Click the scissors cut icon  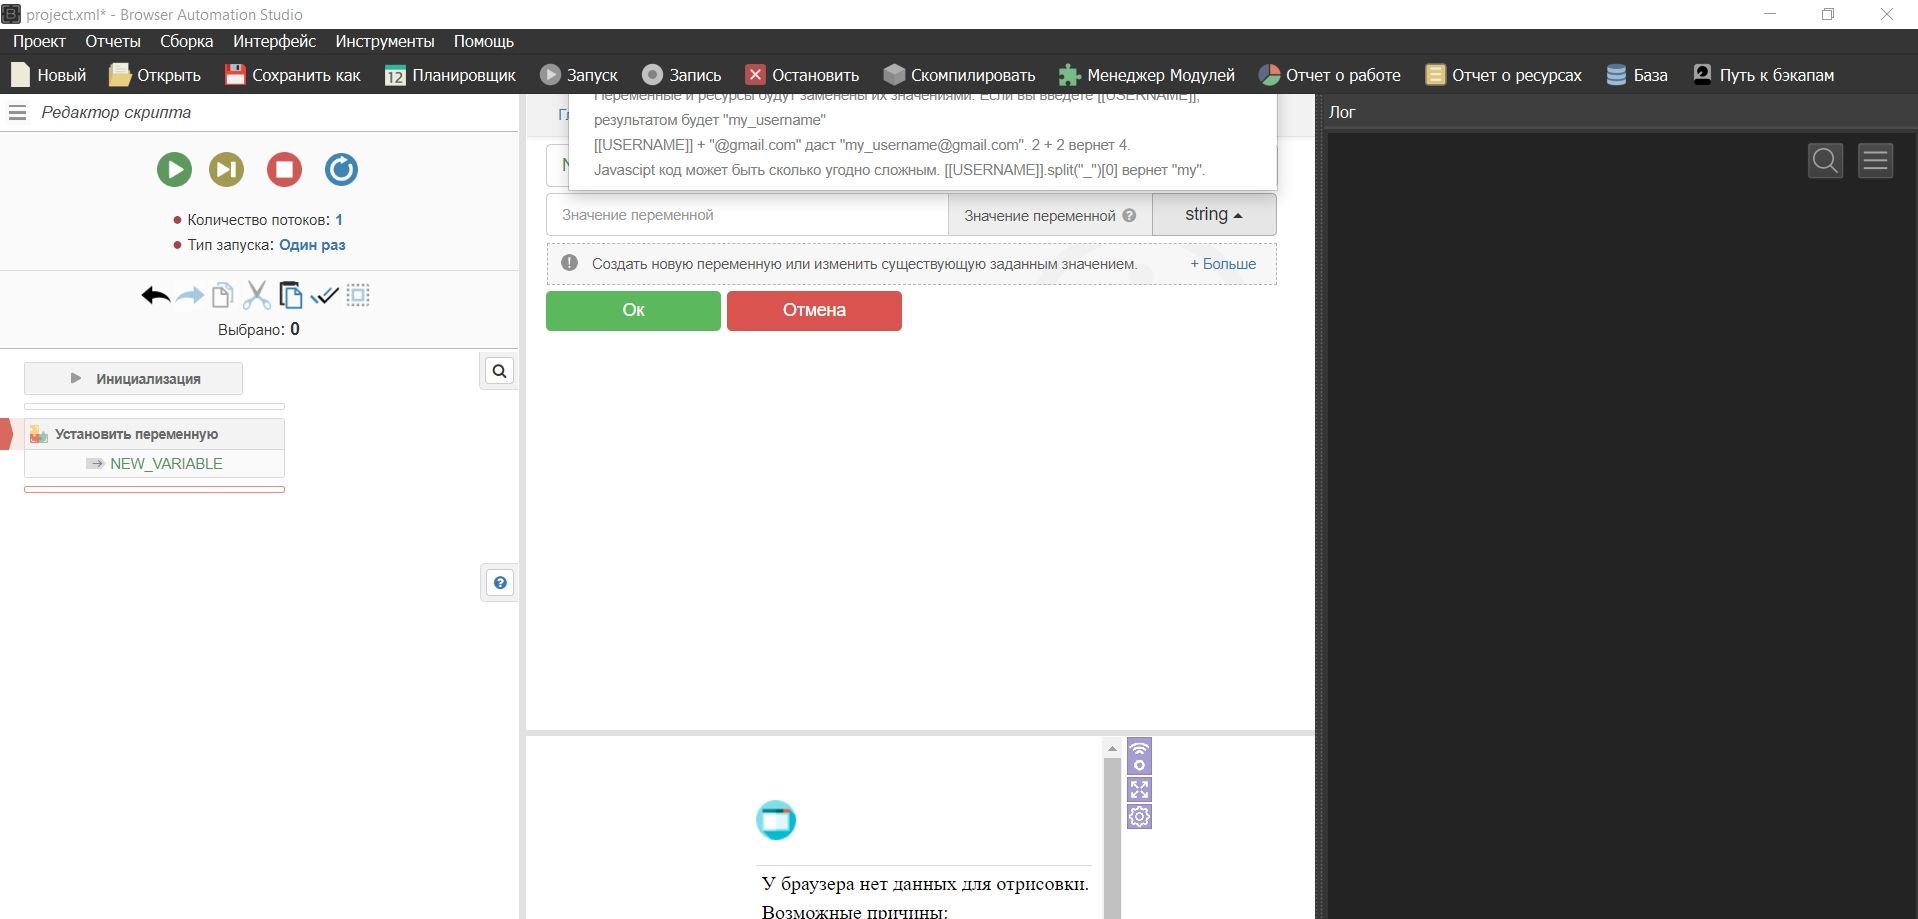tap(257, 295)
